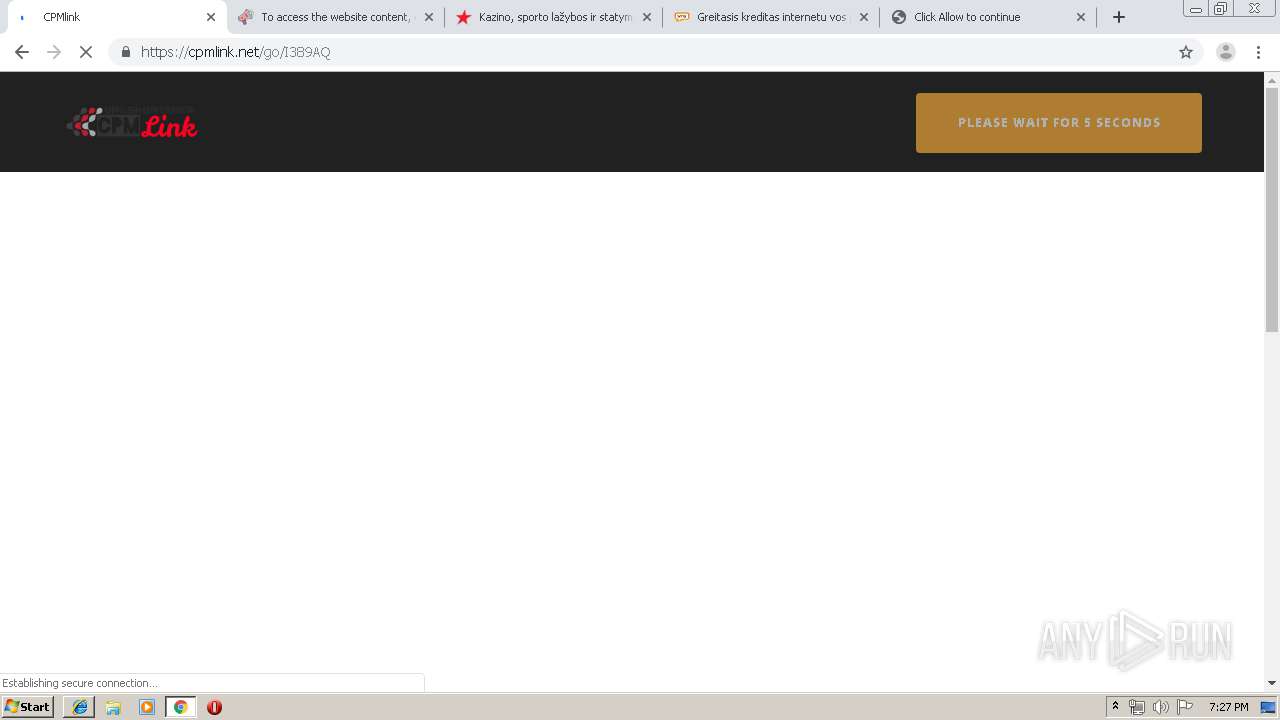The image size is (1280, 720).
Task: Select the Chrome taskbar button
Action: tap(180, 707)
